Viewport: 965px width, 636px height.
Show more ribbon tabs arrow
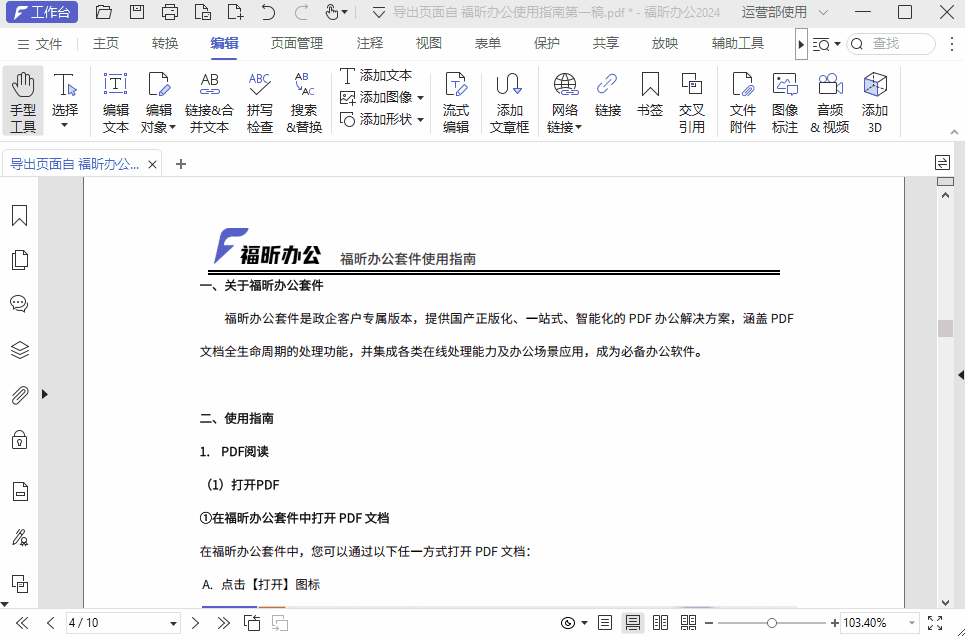click(801, 44)
